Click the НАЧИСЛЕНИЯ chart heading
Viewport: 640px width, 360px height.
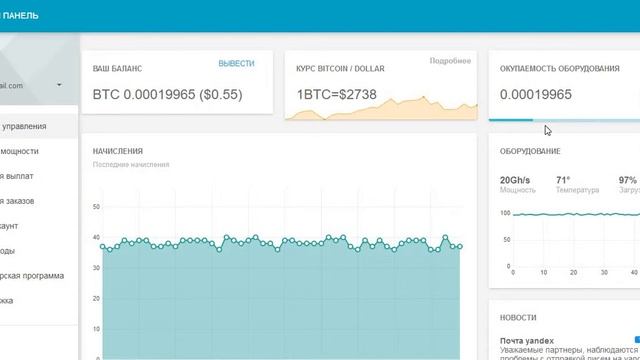118,151
